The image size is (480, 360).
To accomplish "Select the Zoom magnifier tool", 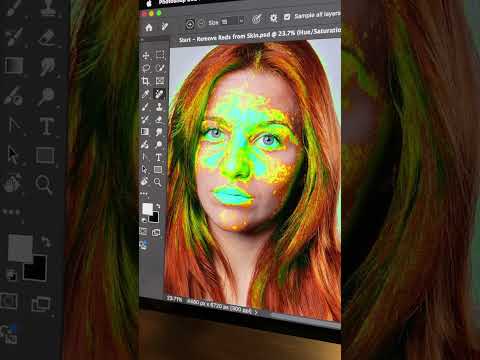I will click(x=158, y=182).
